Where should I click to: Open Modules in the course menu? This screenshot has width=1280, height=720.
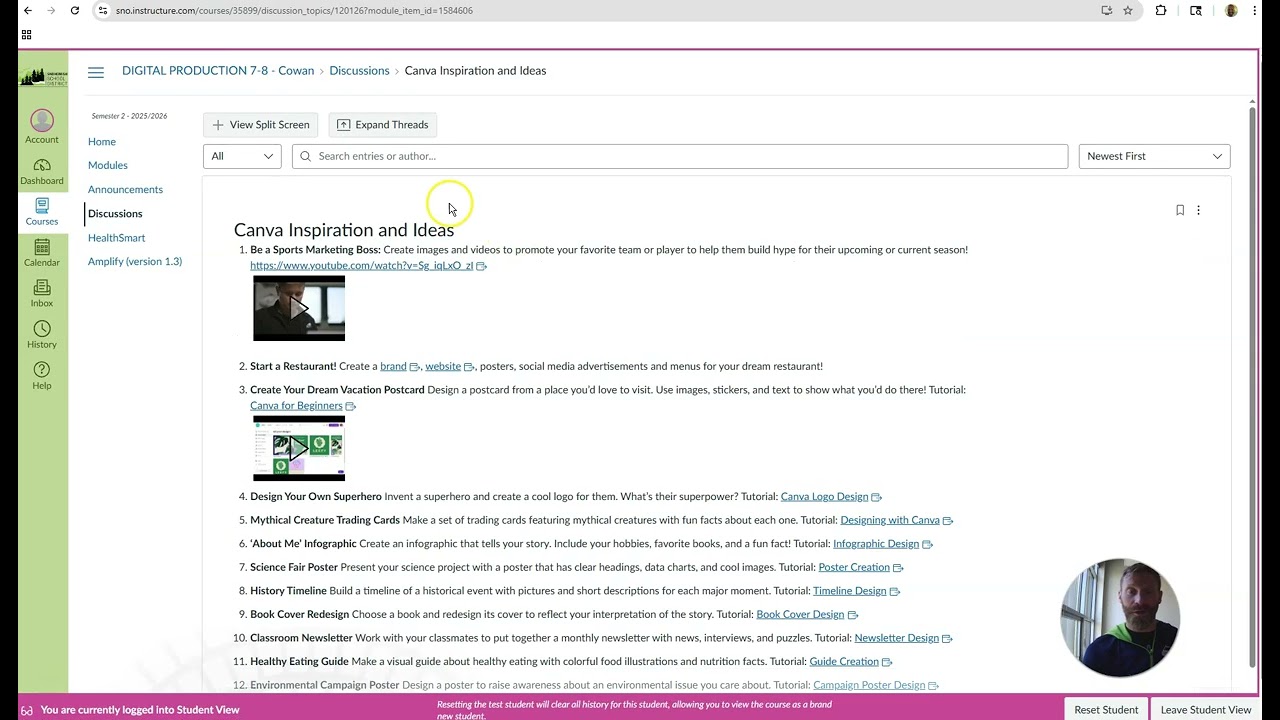[108, 165]
